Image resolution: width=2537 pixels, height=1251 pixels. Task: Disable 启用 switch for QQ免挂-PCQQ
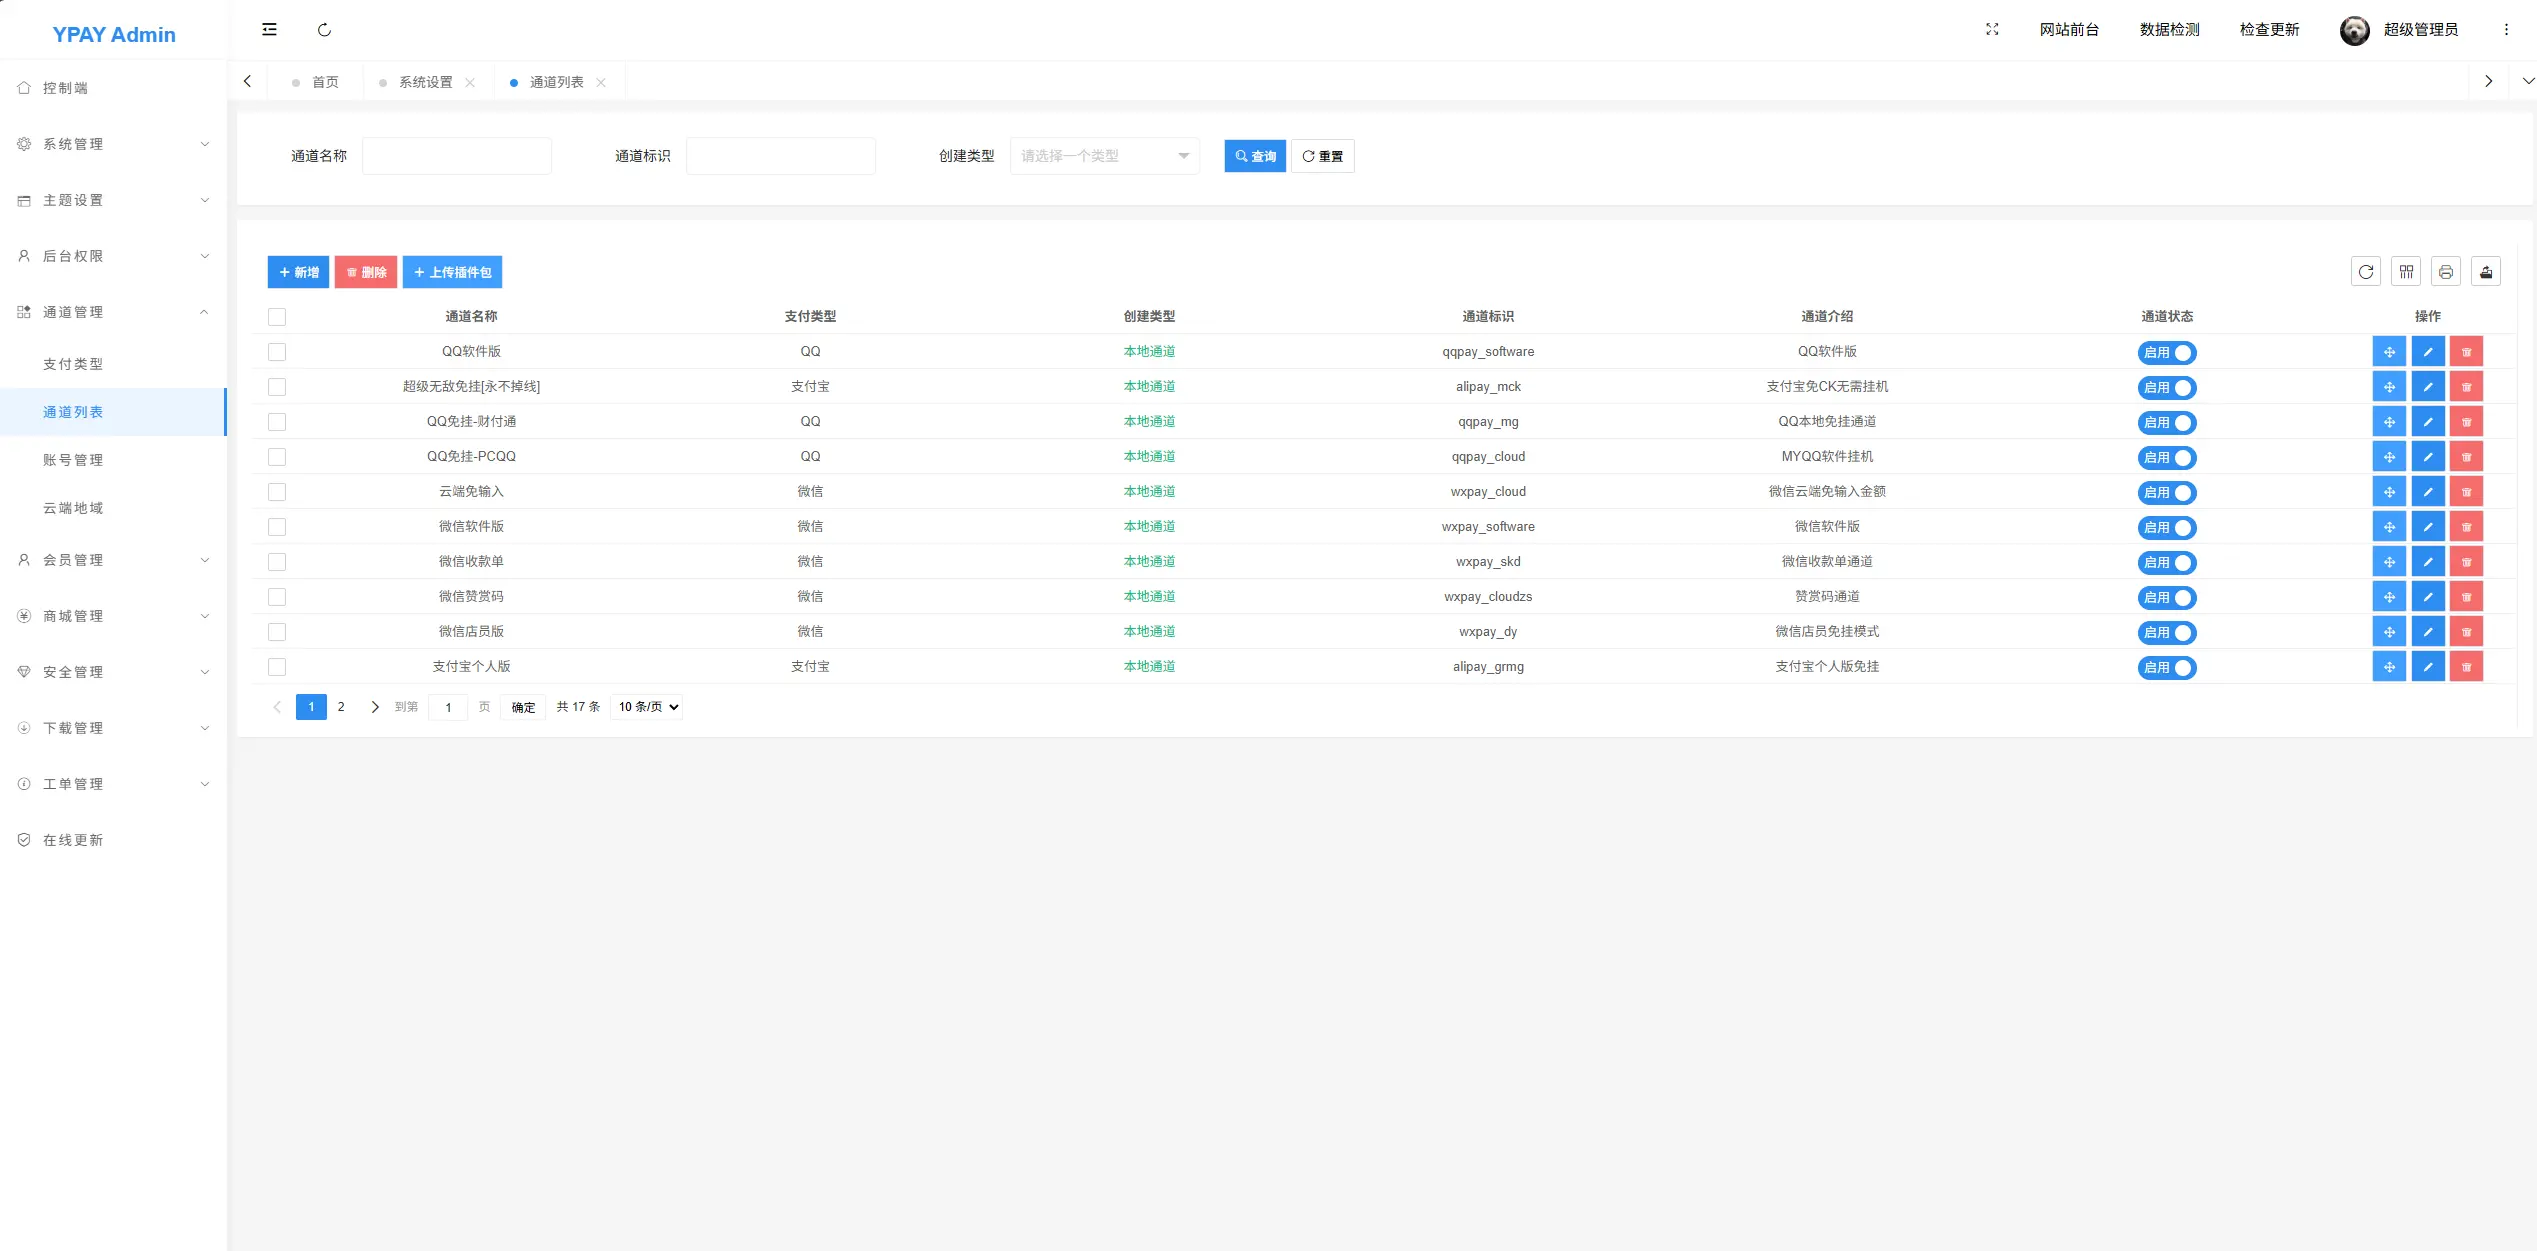[x=2167, y=458]
